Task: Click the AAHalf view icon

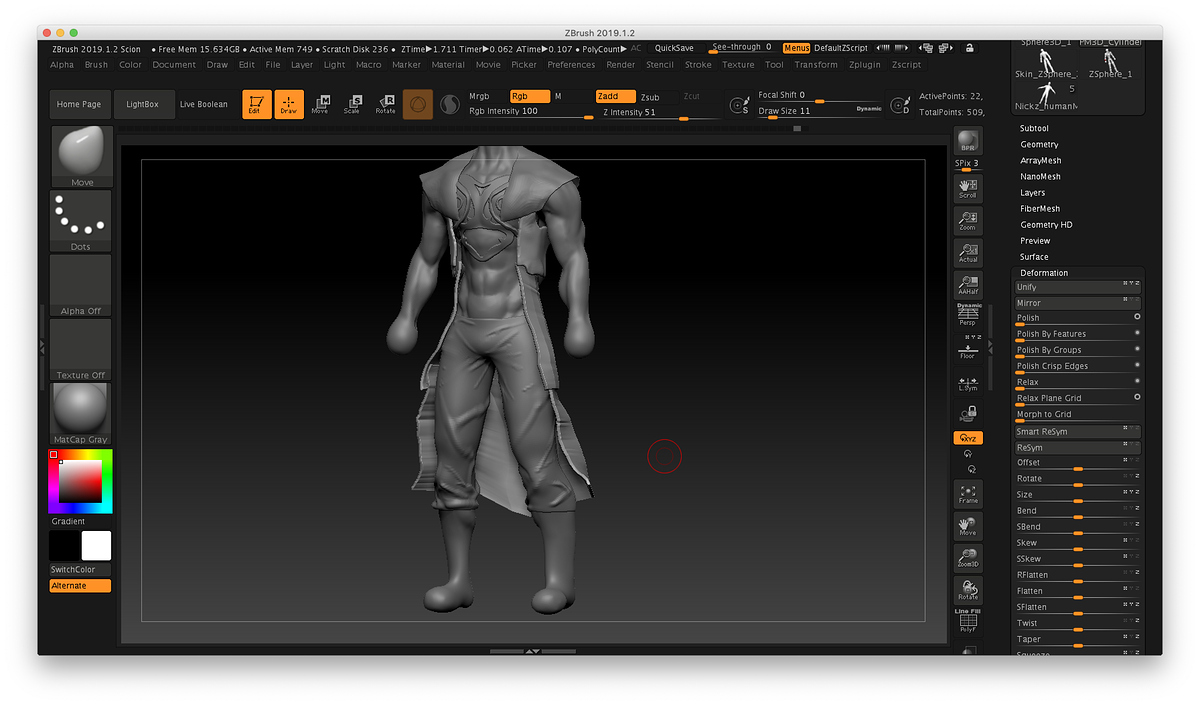Action: tap(968, 284)
